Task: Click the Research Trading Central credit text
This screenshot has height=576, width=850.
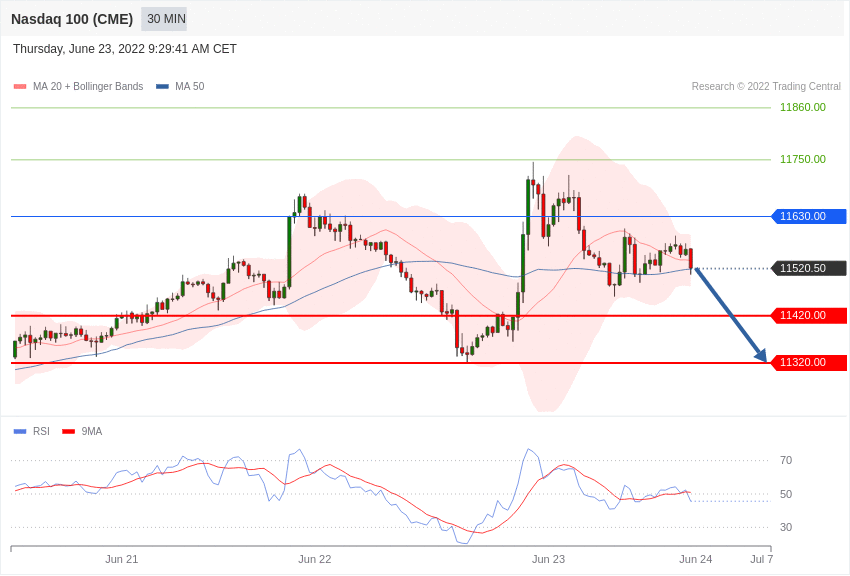Action: pos(766,86)
